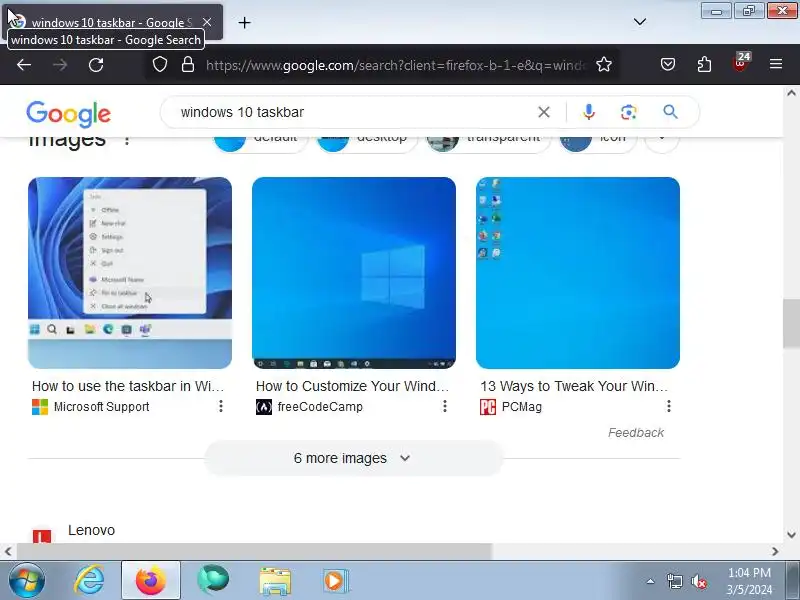Open muted volume tray icon

coord(699,581)
